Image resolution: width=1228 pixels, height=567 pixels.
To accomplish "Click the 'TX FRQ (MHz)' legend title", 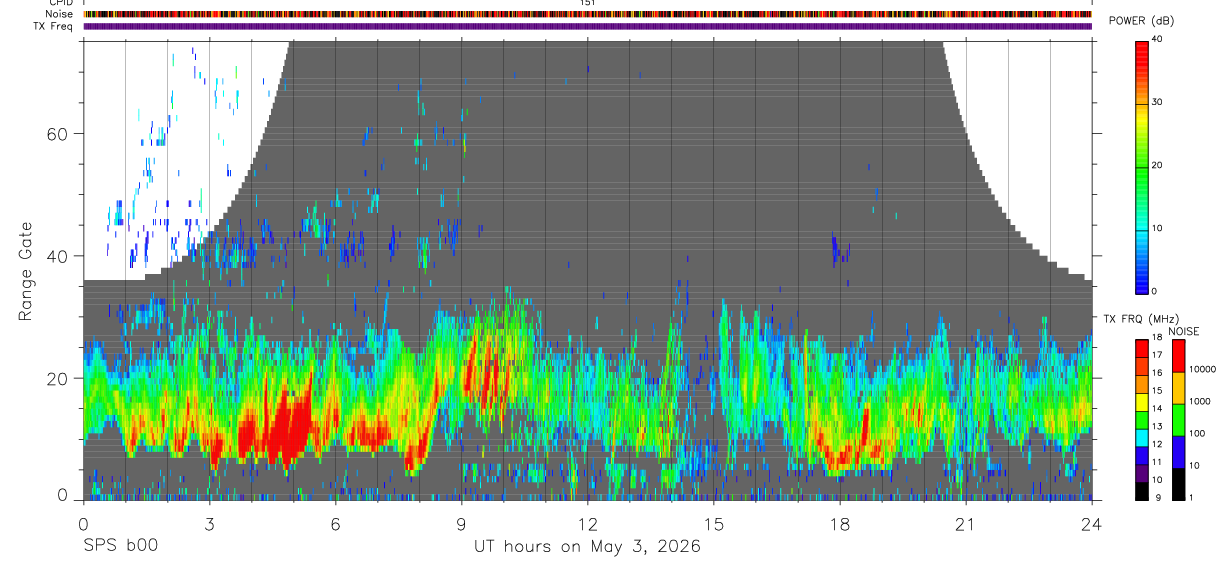I will pyautogui.click(x=1137, y=319).
